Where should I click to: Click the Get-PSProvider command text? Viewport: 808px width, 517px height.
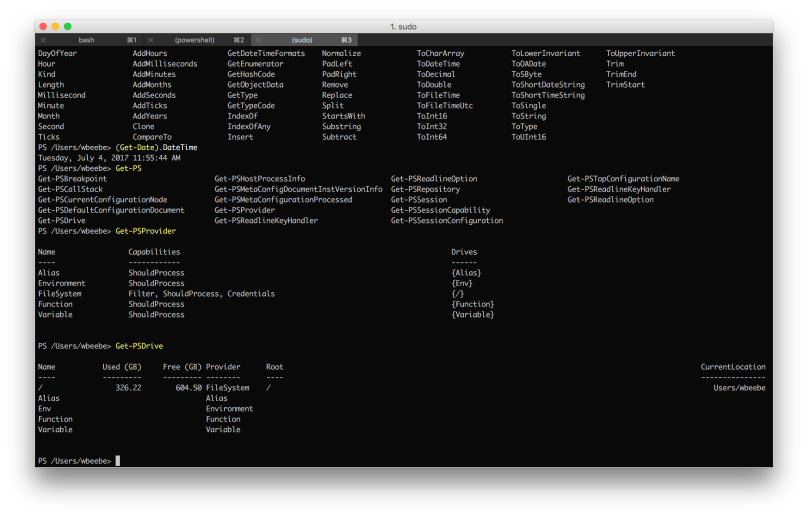tap(145, 231)
